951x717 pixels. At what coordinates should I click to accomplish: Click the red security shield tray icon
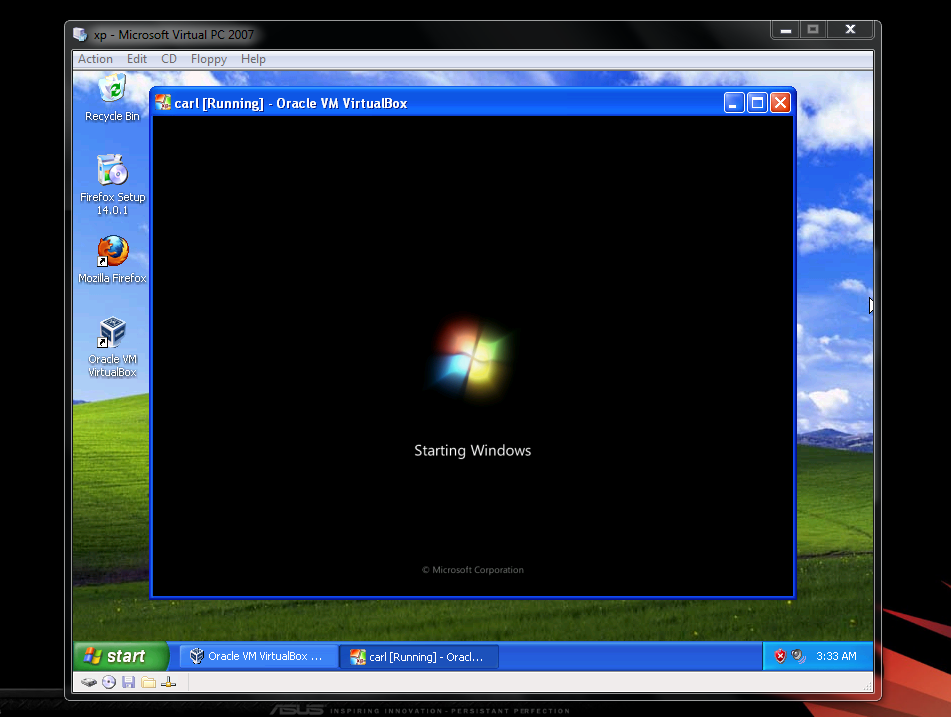pos(780,656)
